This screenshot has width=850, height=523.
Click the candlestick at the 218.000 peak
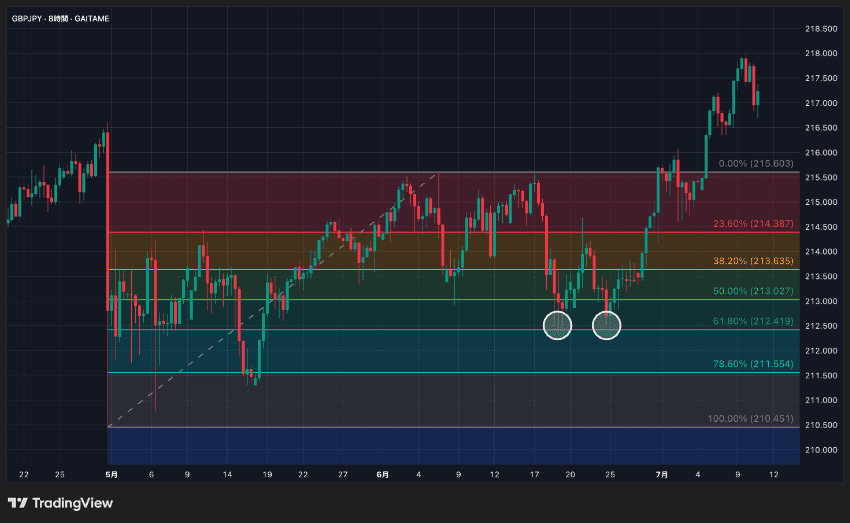[x=745, y=69]
